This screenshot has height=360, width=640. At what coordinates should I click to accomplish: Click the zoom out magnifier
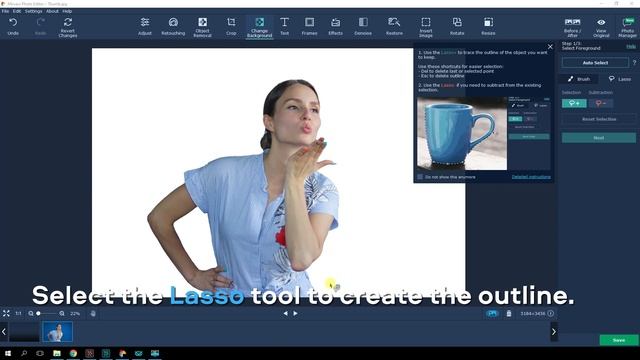pyautogui.click(x=31, y=313)
